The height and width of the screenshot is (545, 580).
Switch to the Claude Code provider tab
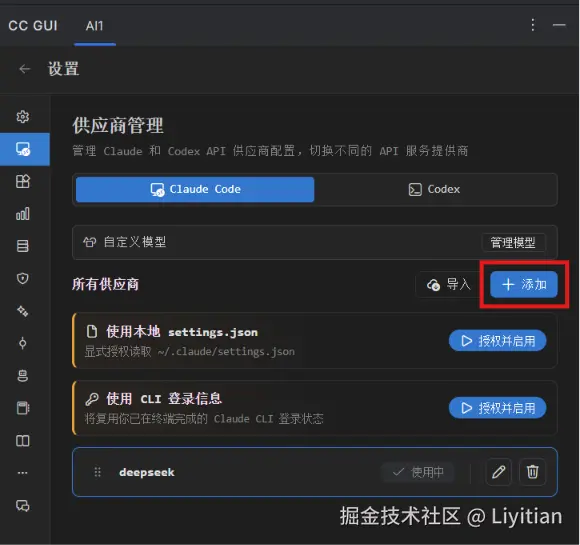[195, 189]
